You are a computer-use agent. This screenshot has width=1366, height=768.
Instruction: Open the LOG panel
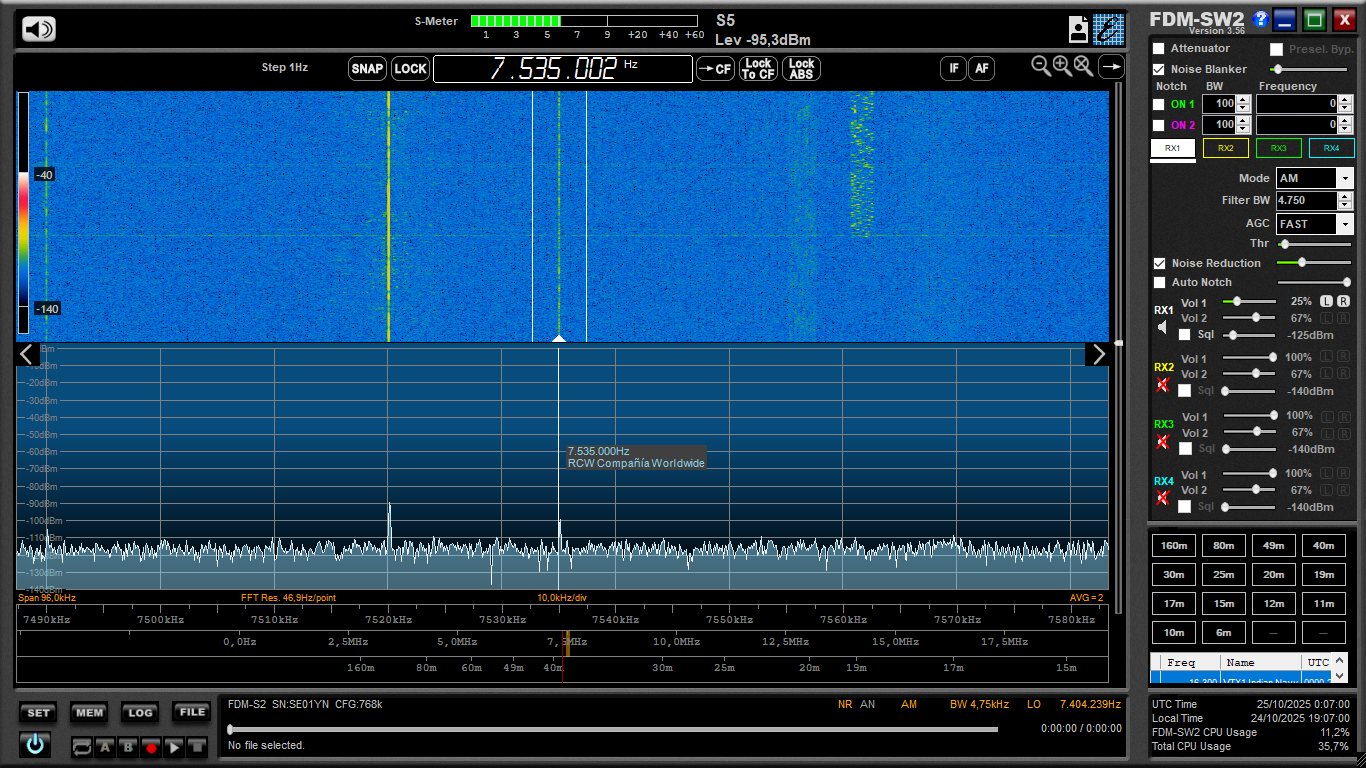[140, 713]
